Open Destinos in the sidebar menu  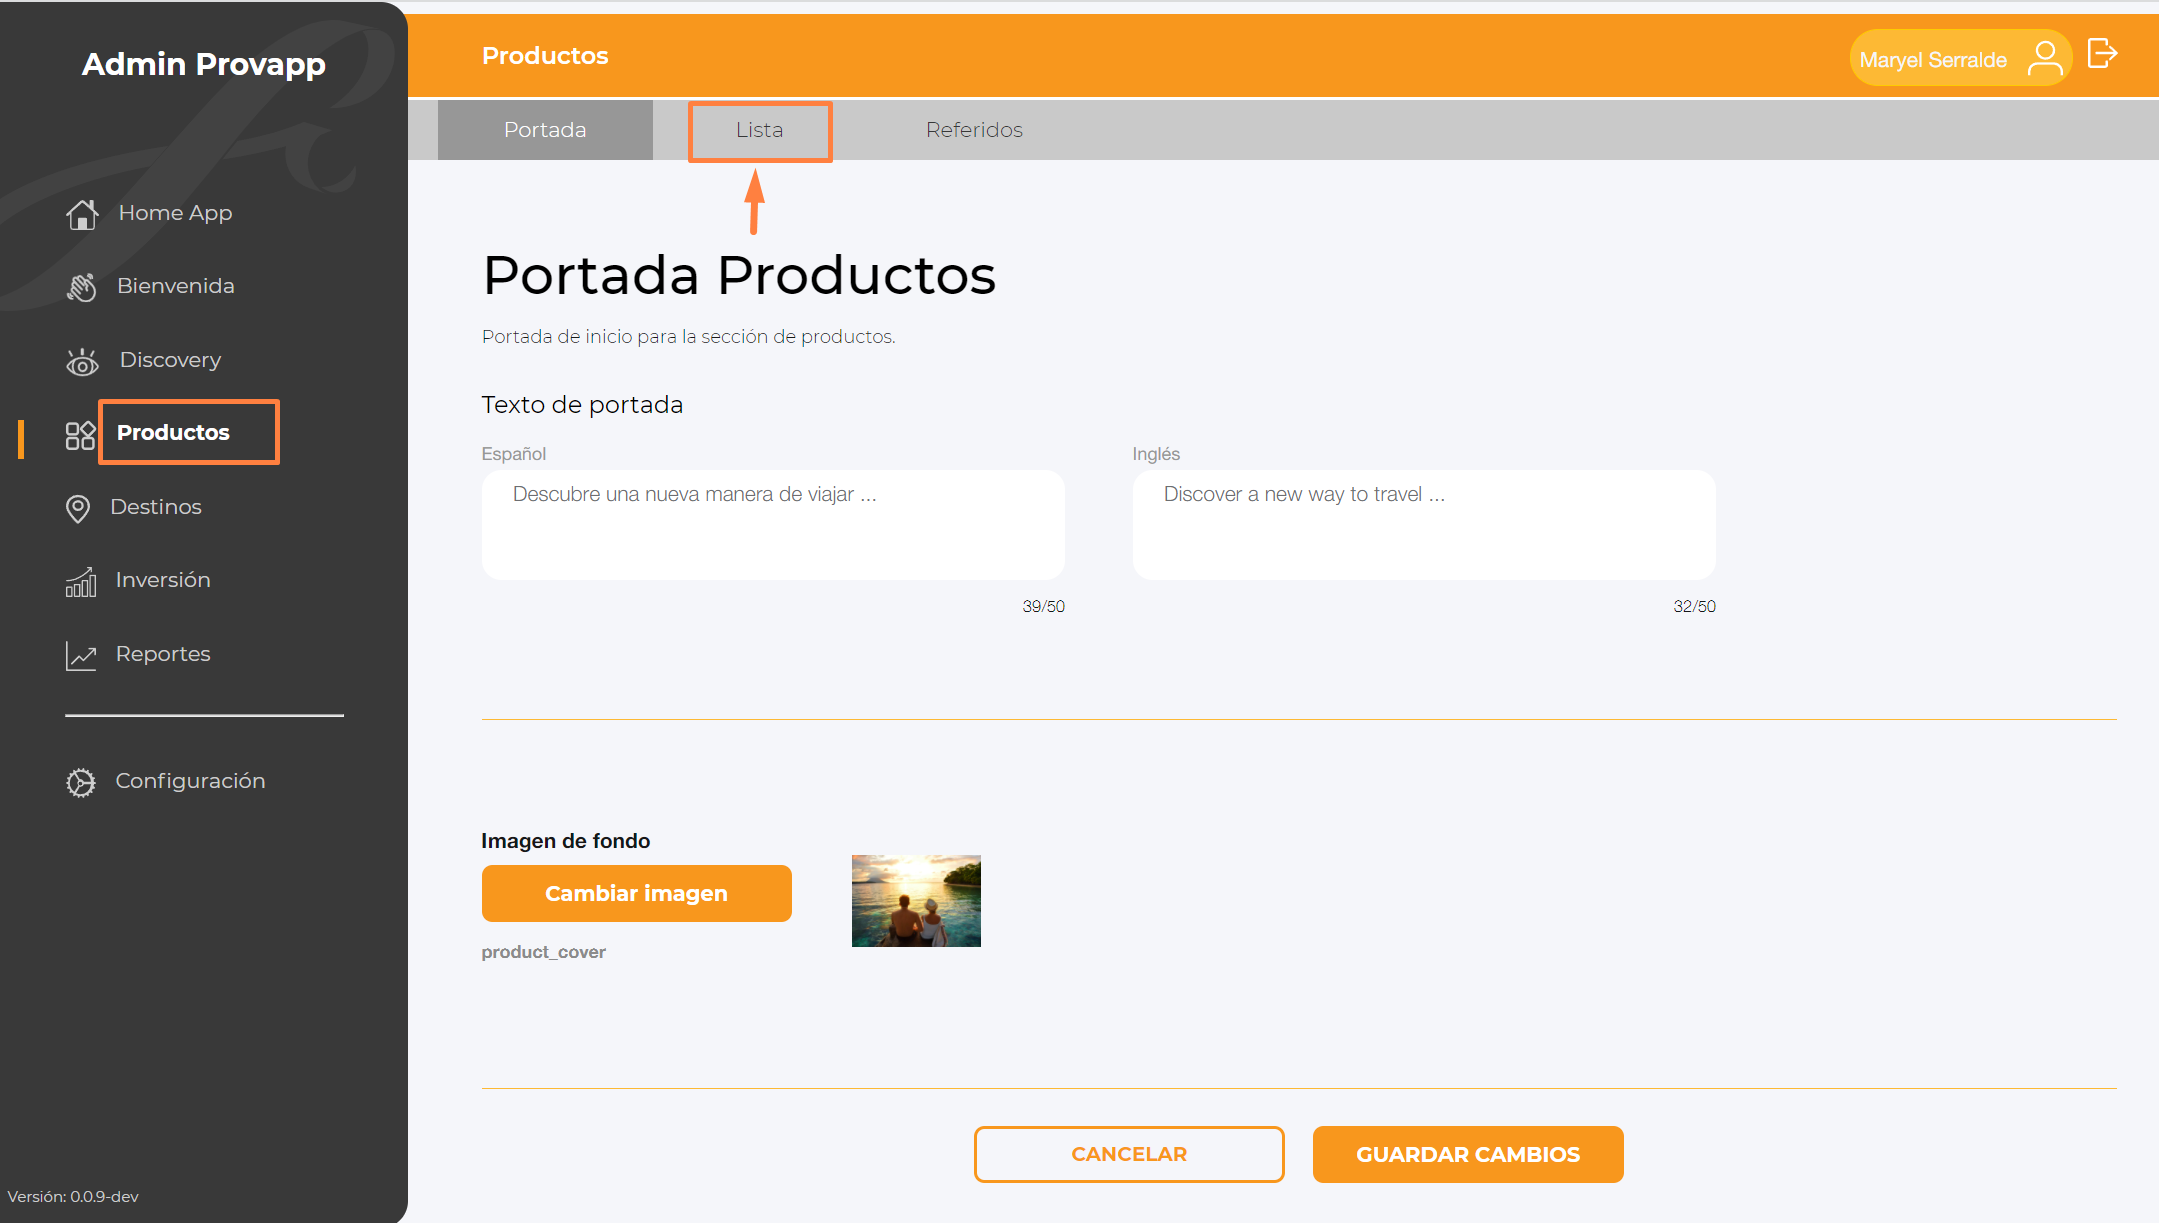(156, 507)
